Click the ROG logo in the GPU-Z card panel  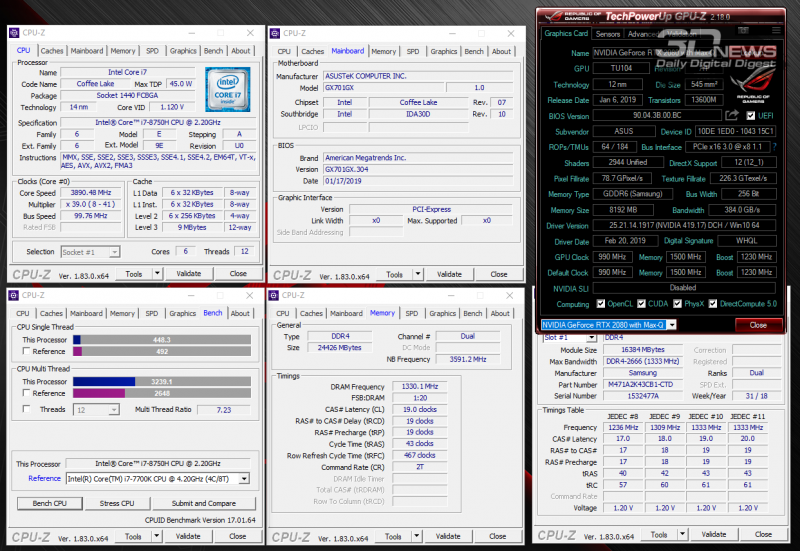(x=753, y=84)
